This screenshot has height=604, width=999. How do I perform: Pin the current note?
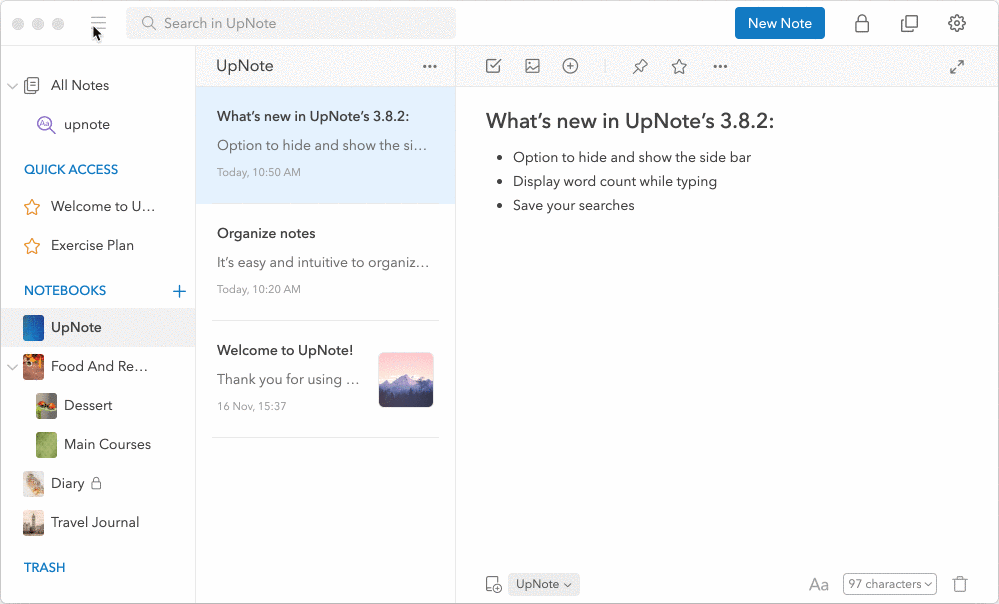click(x=639, y=66)
